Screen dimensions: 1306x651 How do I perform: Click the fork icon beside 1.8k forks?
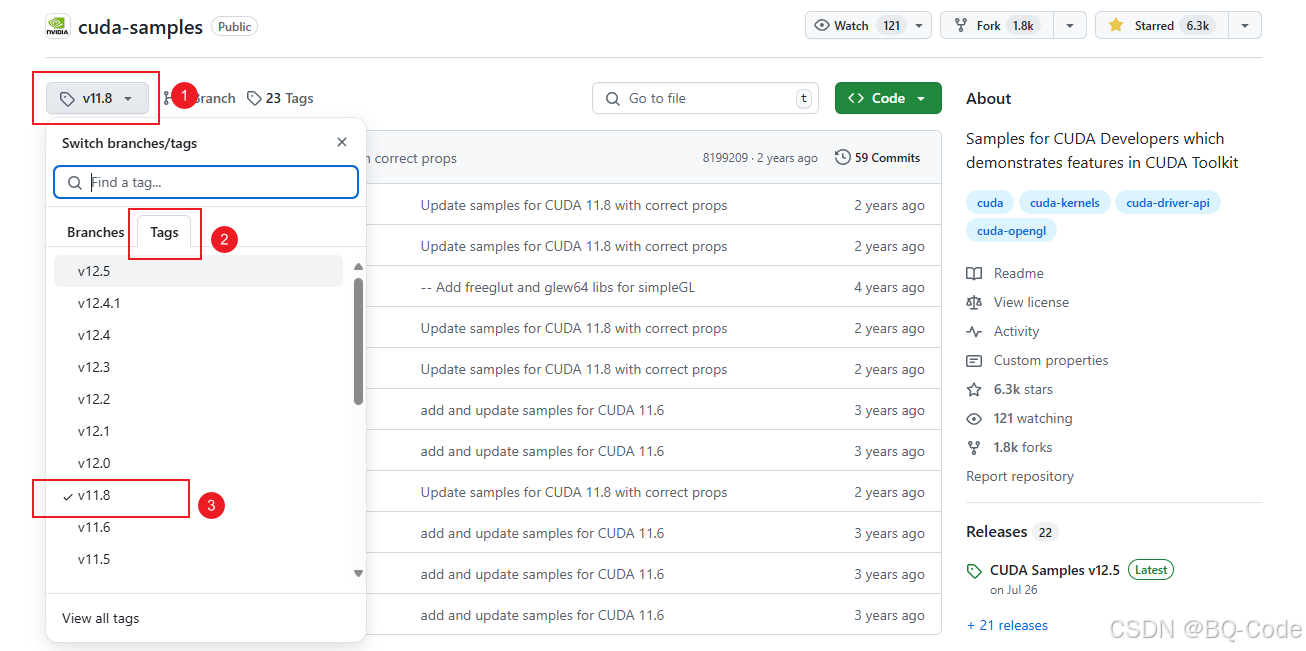pos(974,447)
